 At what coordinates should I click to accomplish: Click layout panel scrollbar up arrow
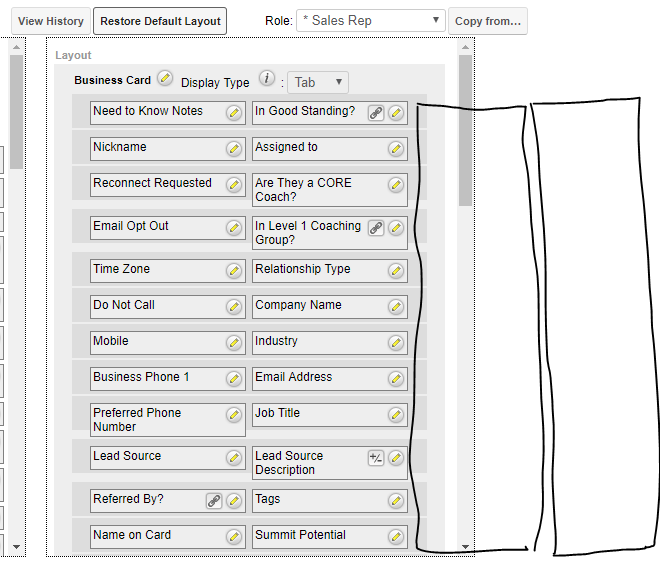tap(465, 47)
